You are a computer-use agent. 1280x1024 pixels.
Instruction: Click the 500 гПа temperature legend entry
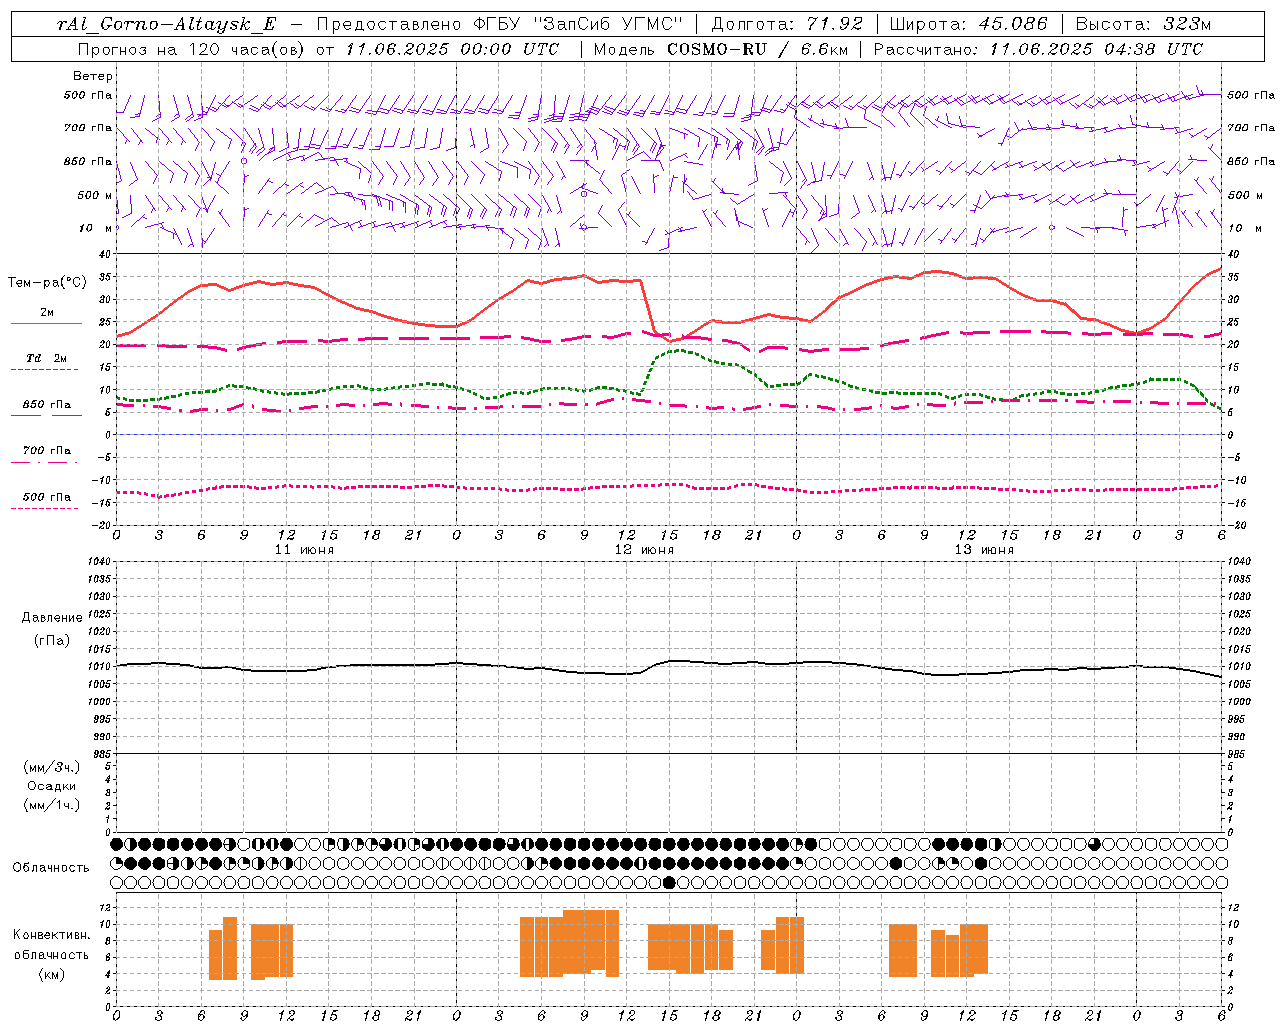(47, 496)
